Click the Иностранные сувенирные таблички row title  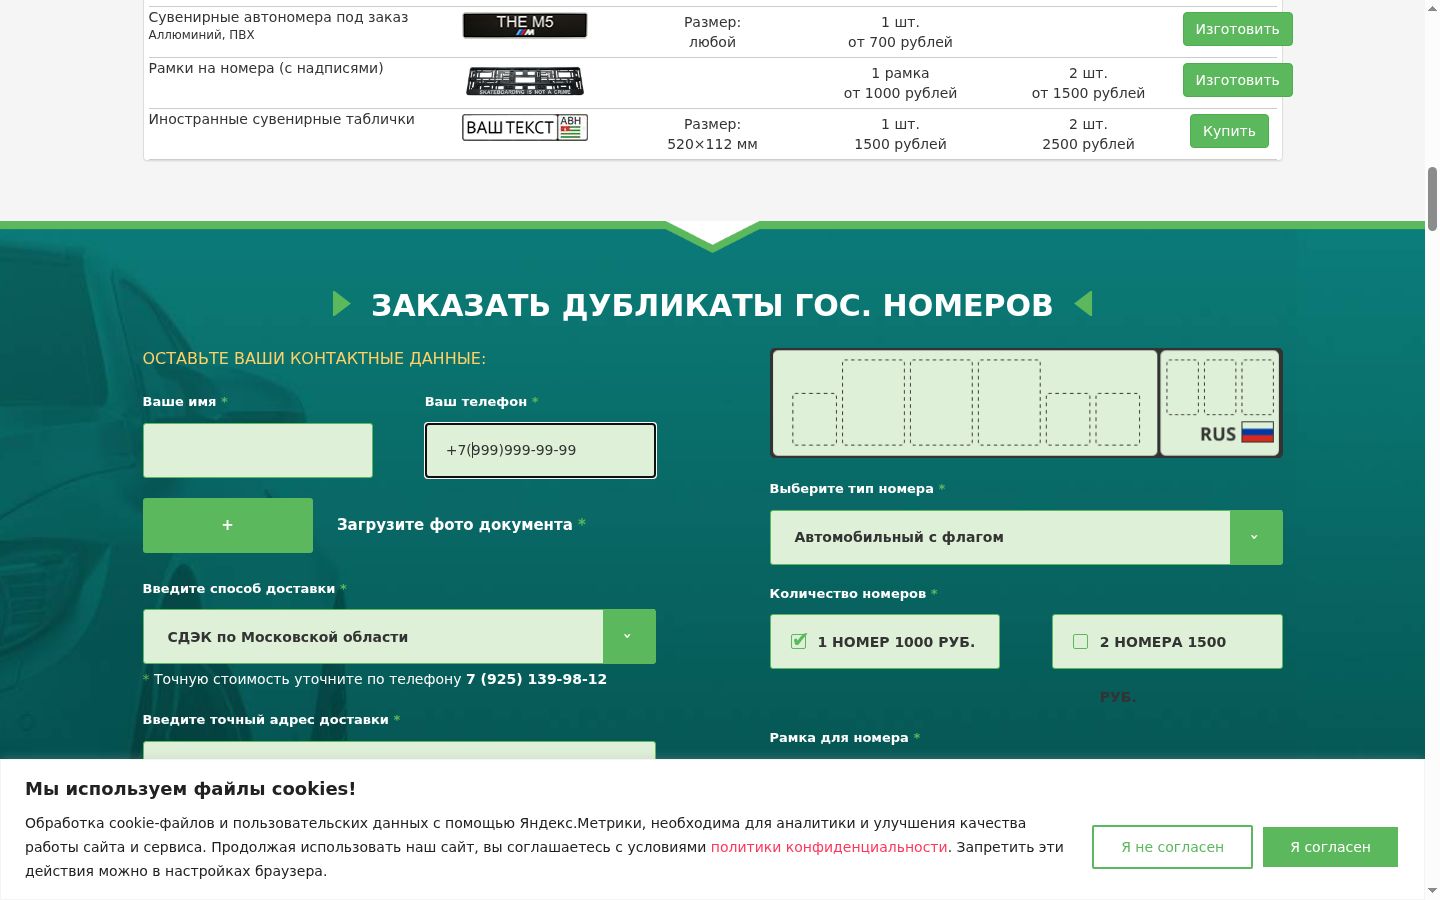click(x=282, y=119)
